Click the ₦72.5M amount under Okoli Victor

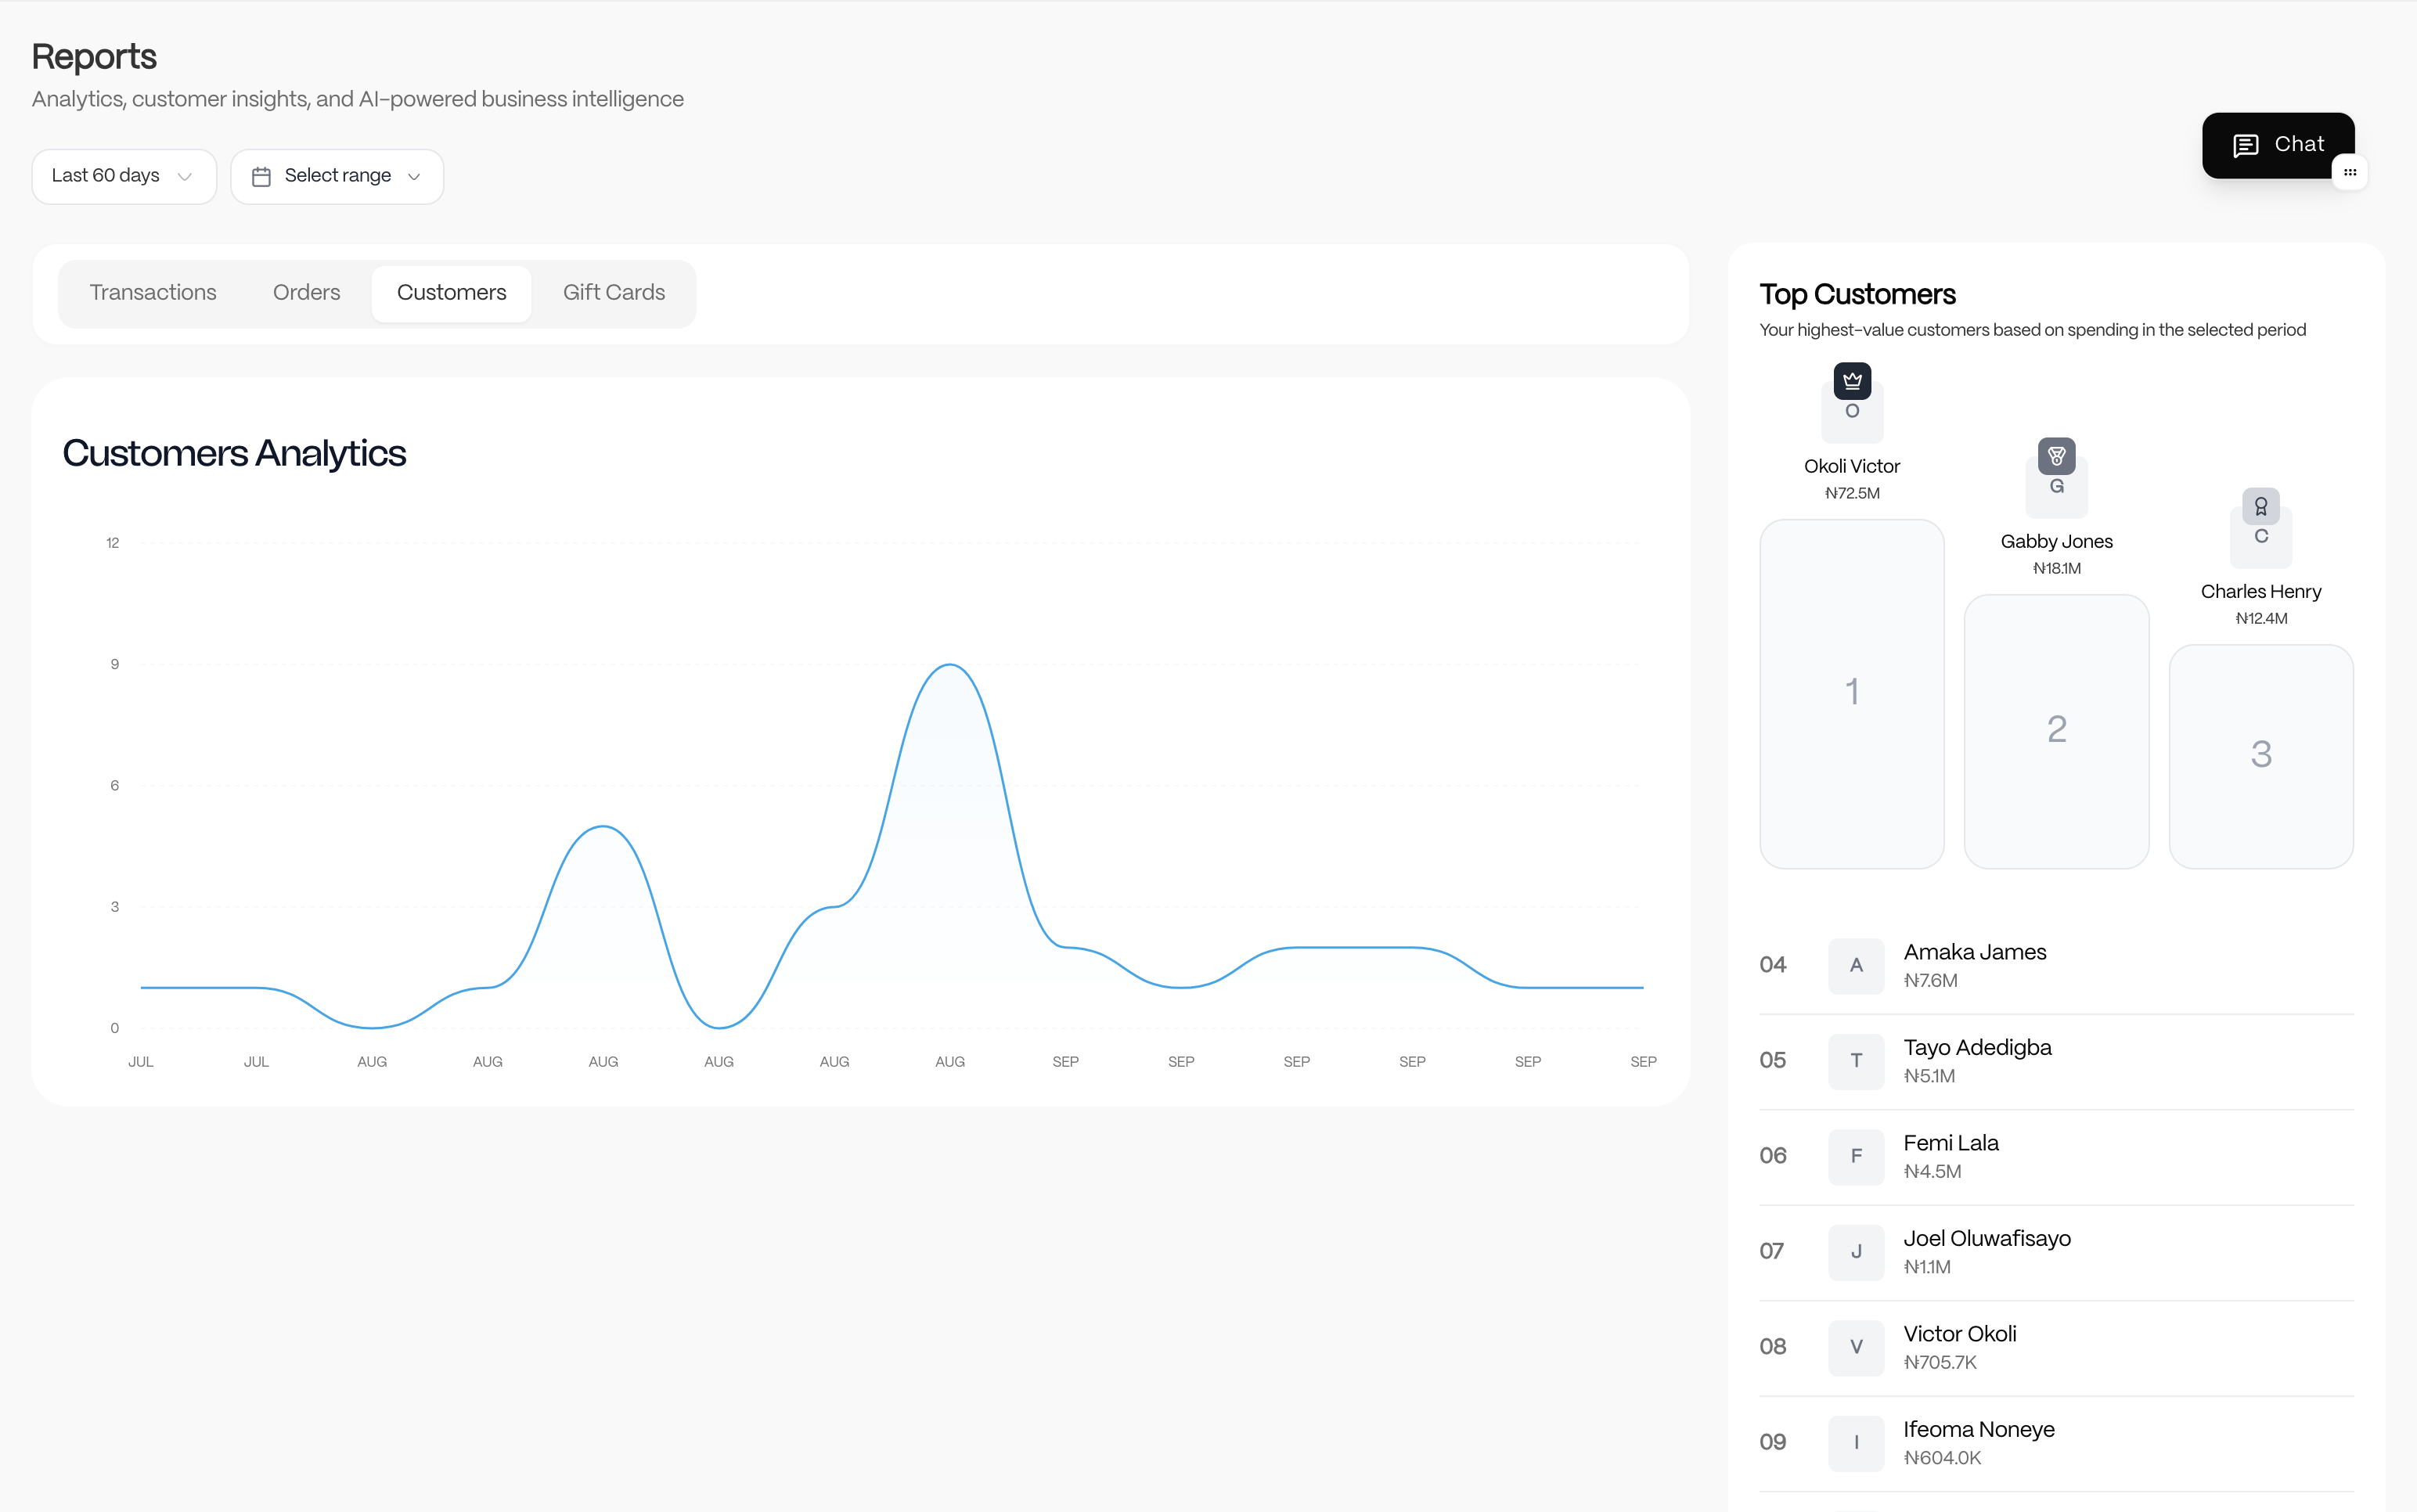click(1851, 493)
